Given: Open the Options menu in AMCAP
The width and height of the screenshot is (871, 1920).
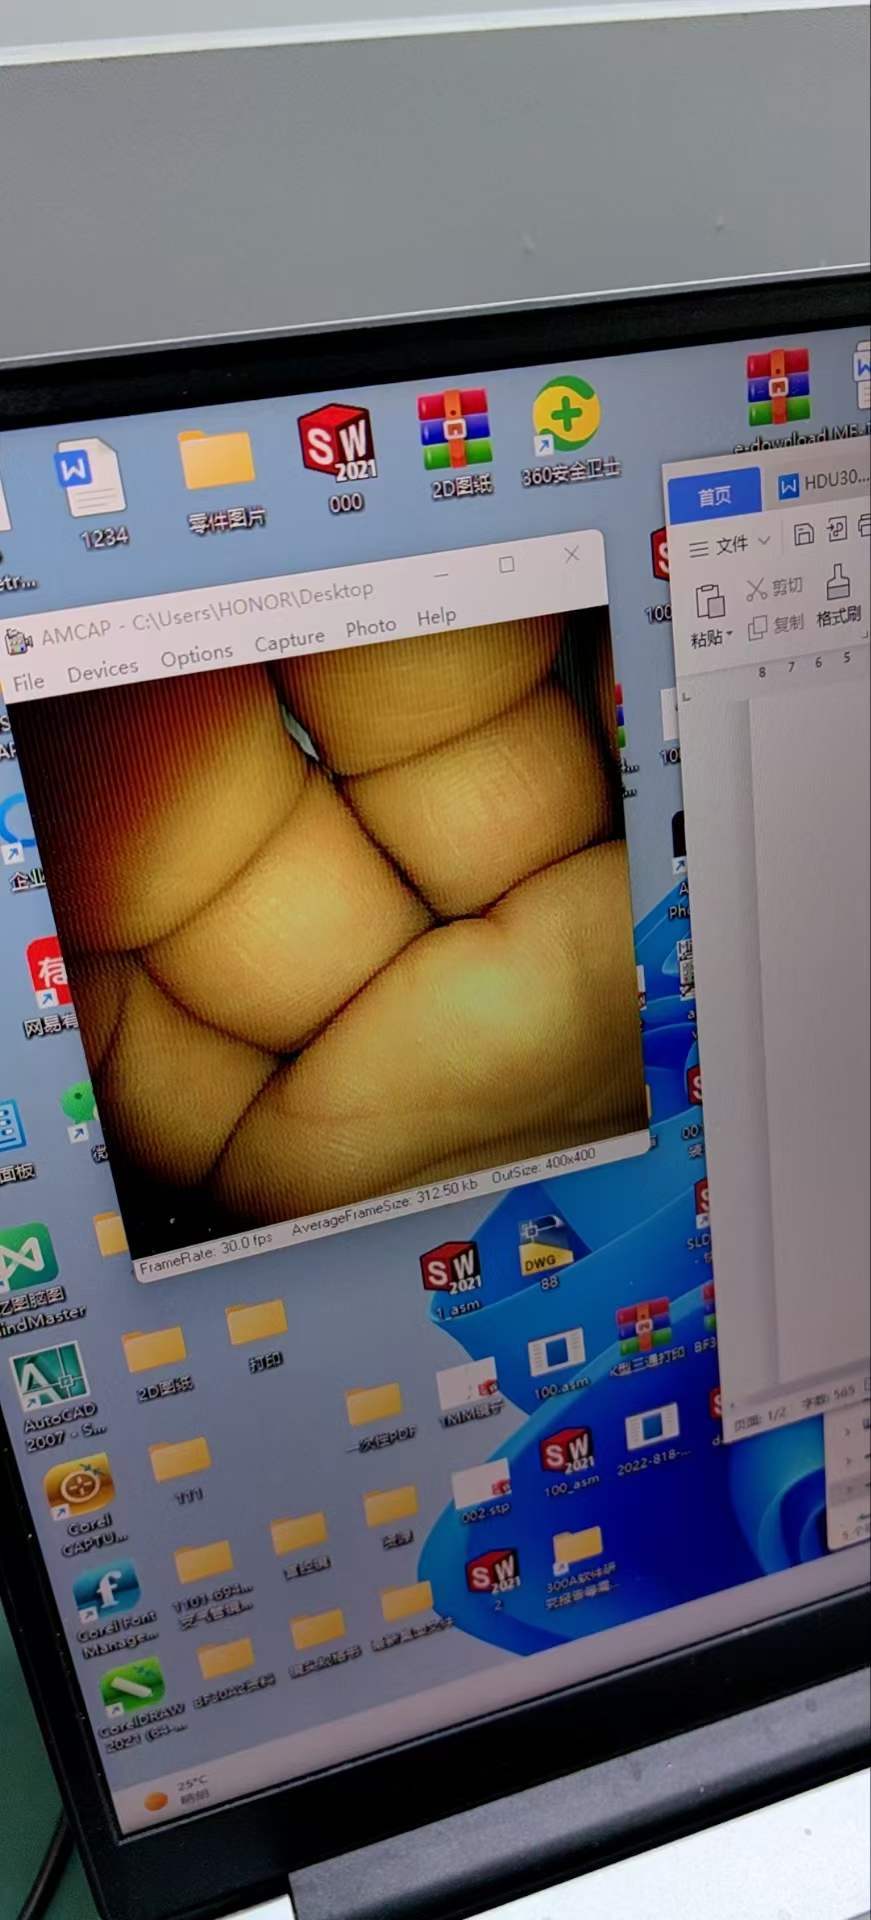Looking at the screenshot, I should pyautogui.click(x=196, y=655).
